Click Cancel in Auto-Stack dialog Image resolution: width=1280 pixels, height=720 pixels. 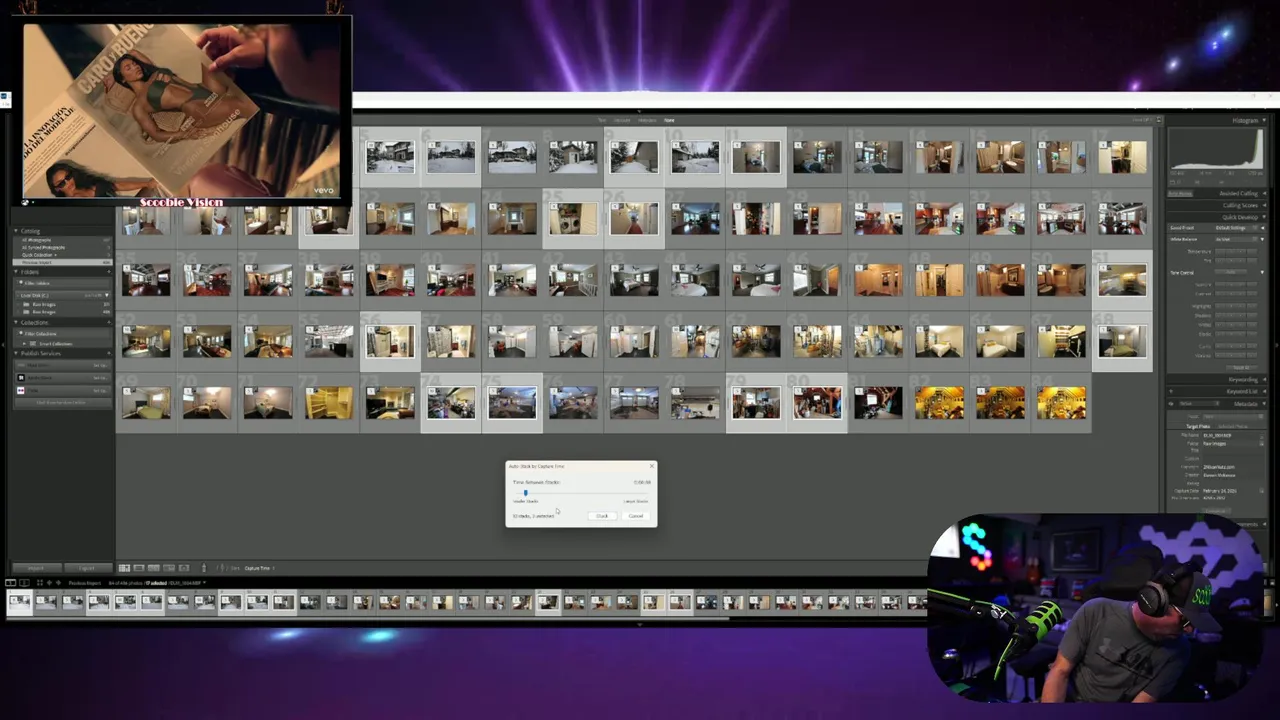coord(636,516)
